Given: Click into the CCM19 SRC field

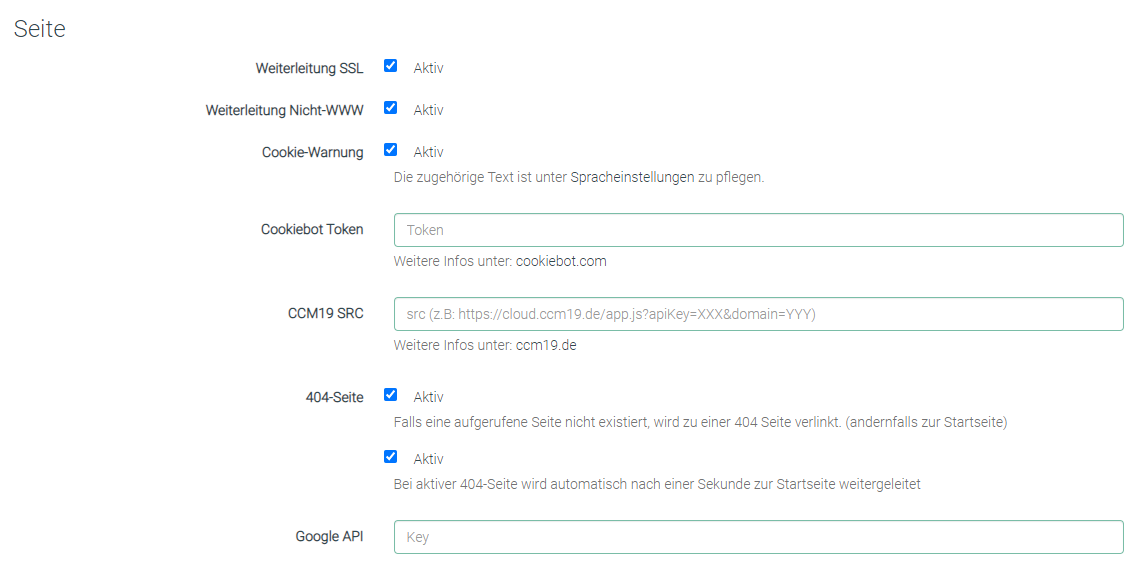Looking at the screenshot, I should pos(758,314).
